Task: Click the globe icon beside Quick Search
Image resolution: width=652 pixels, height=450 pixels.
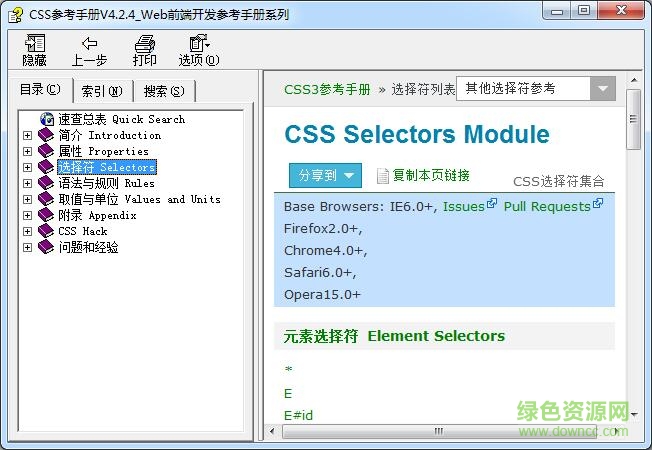Action: tap(47, 119)
